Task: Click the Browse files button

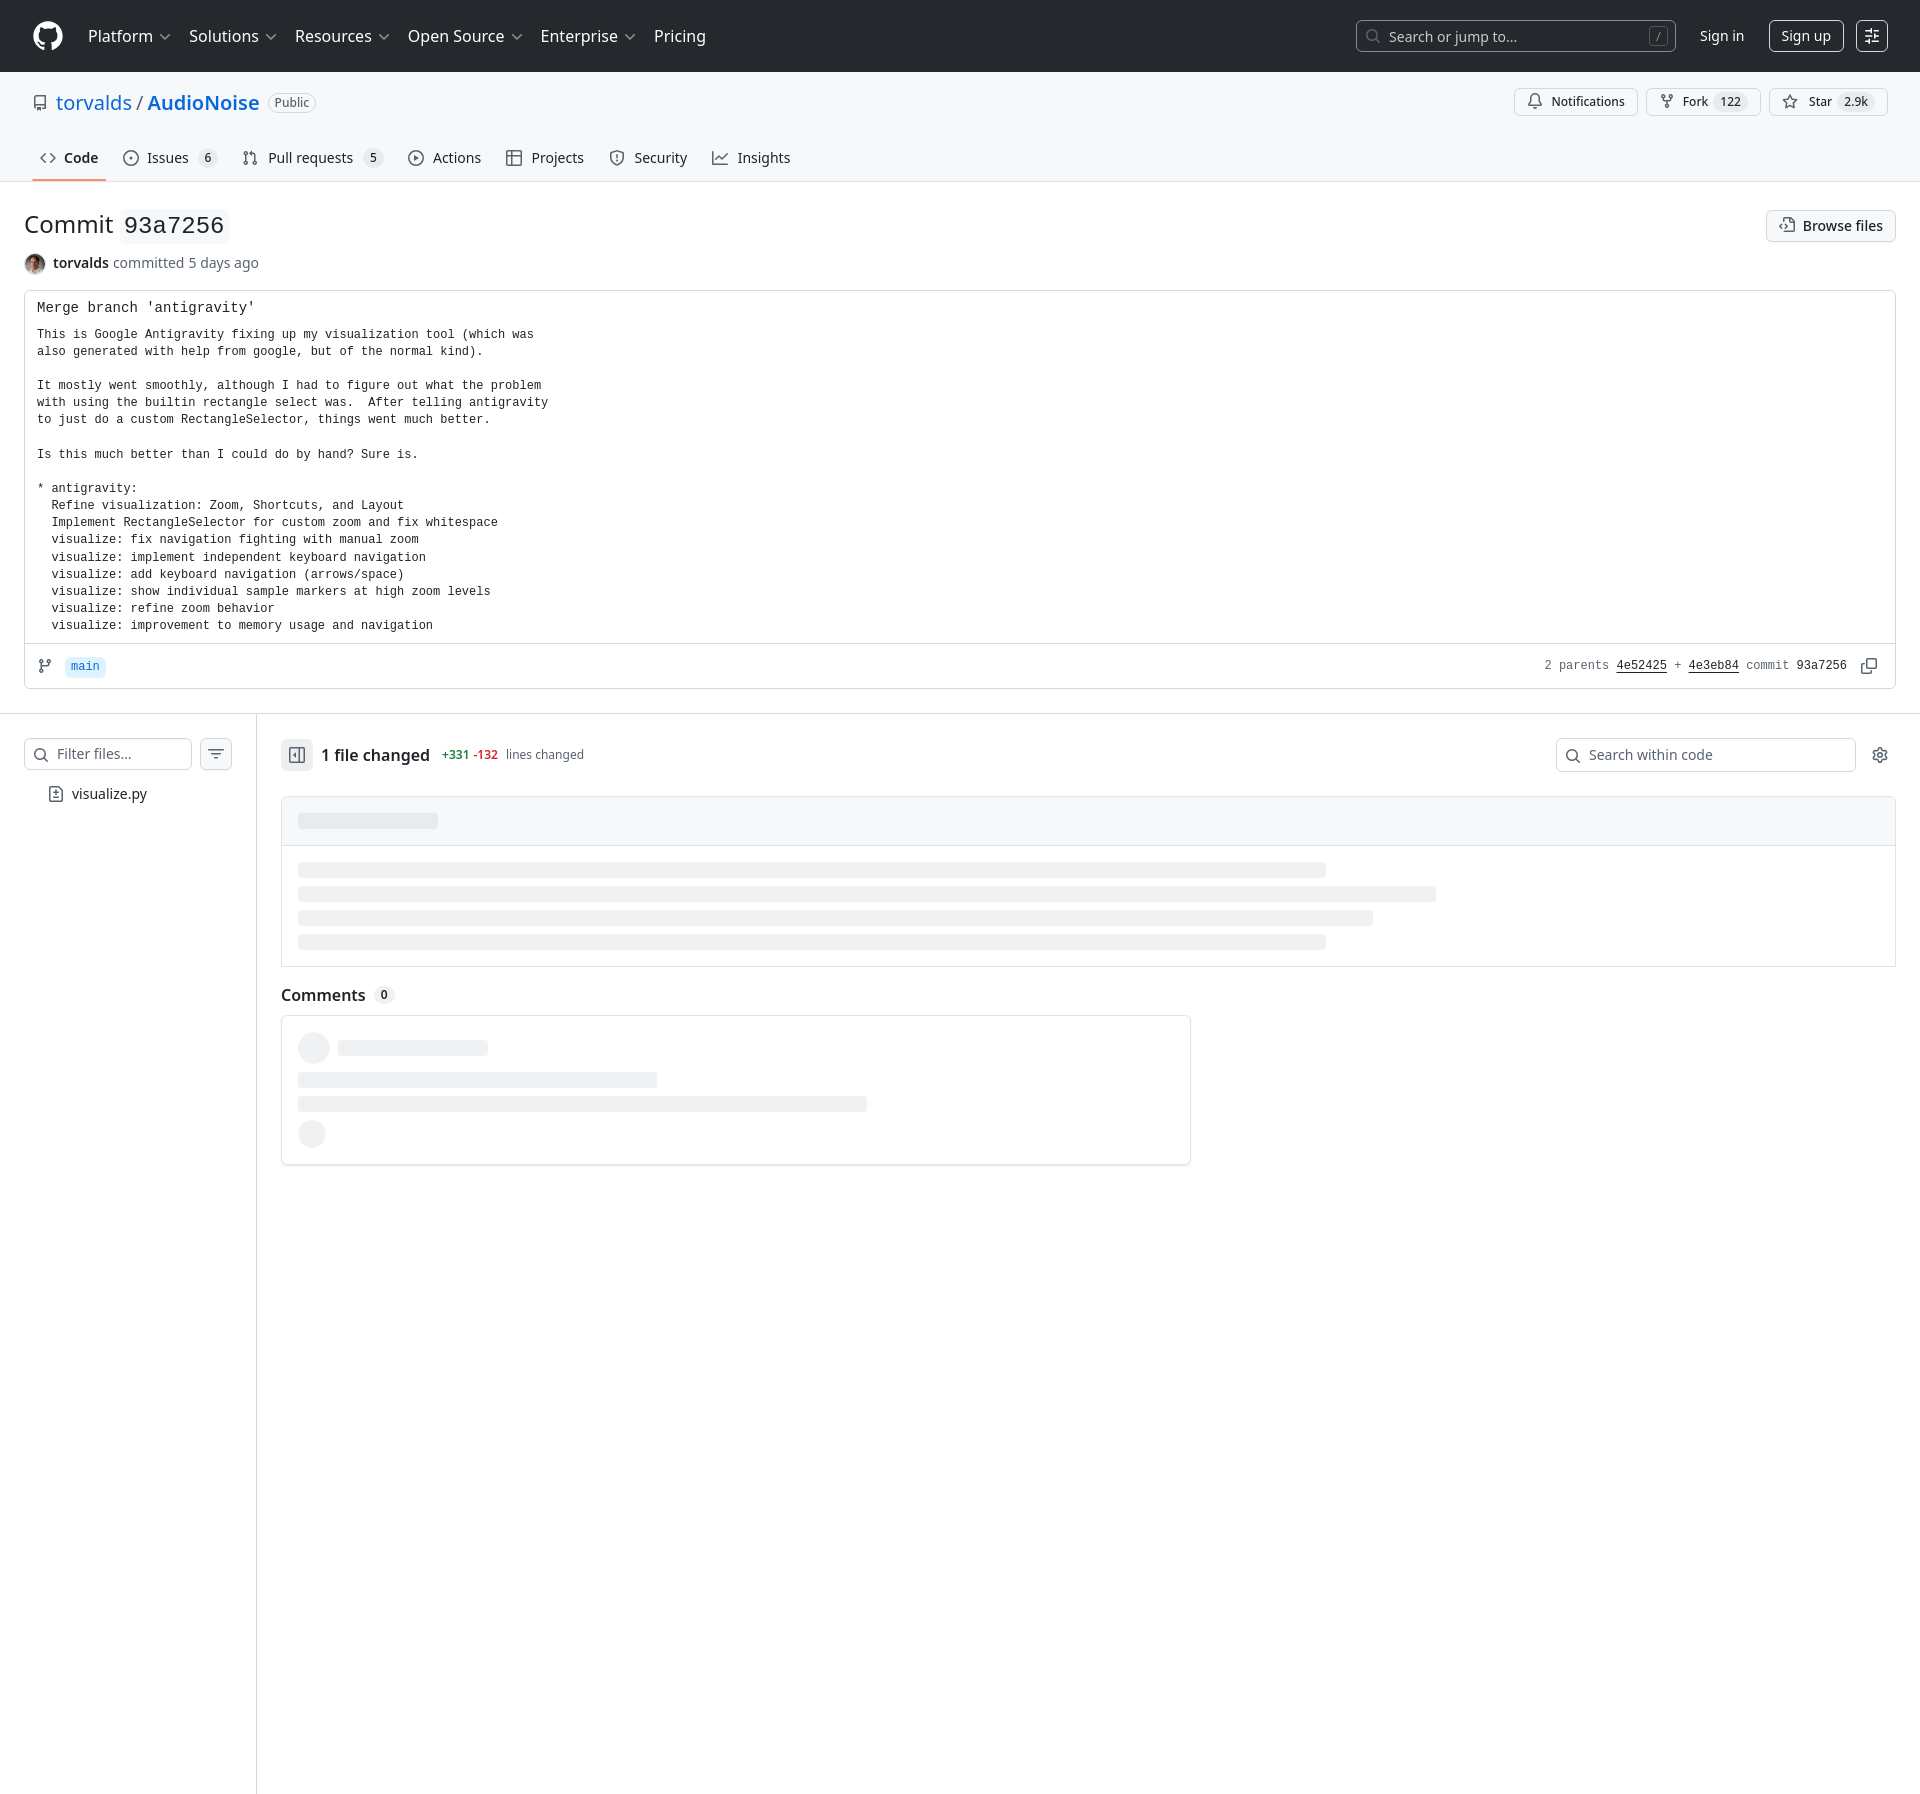Action: [x=1830, y=226]
